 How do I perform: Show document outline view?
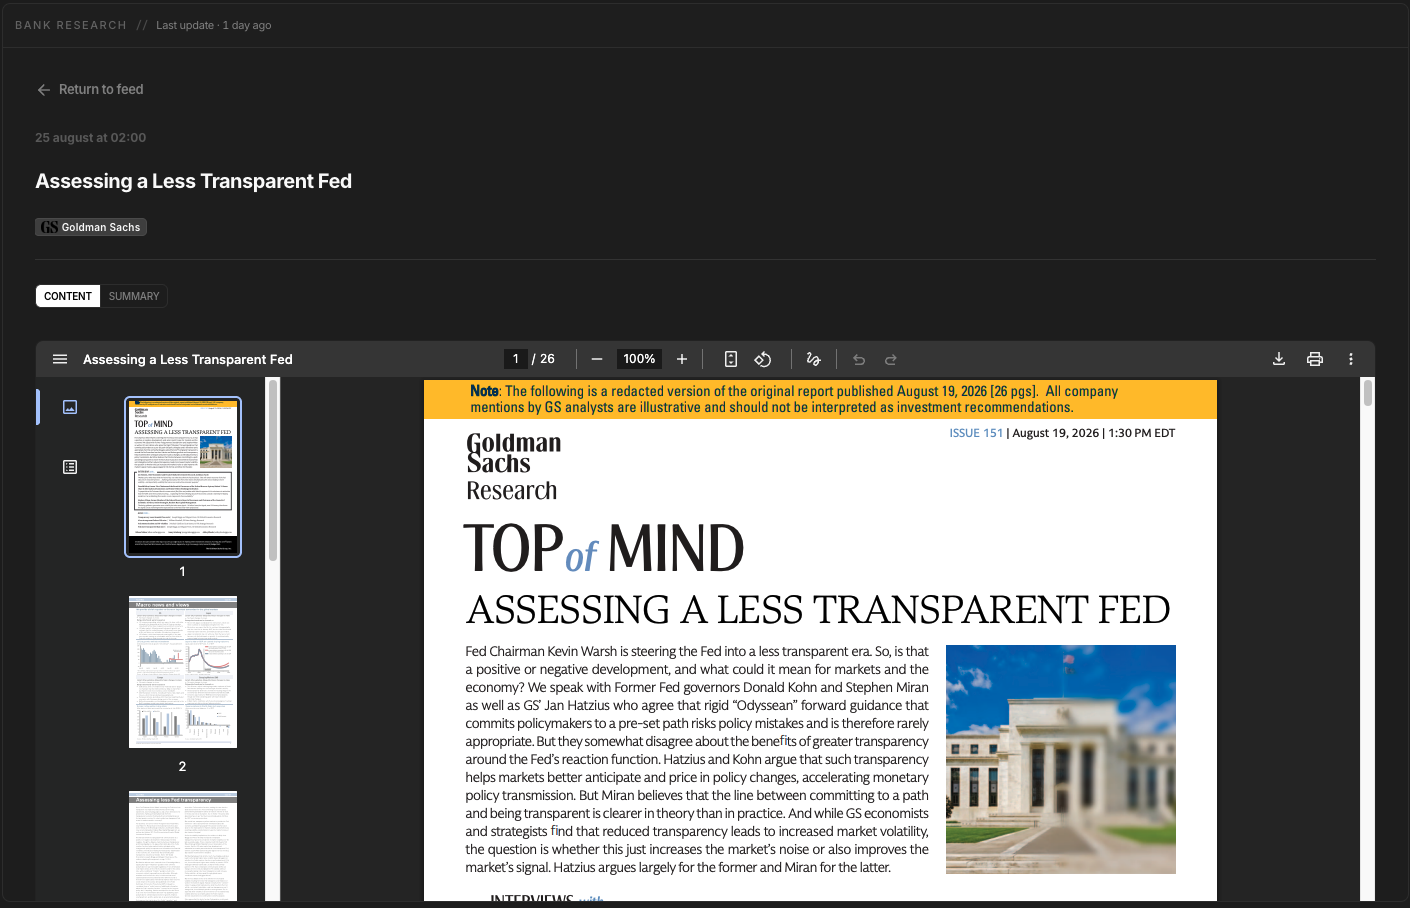point(70,467)
